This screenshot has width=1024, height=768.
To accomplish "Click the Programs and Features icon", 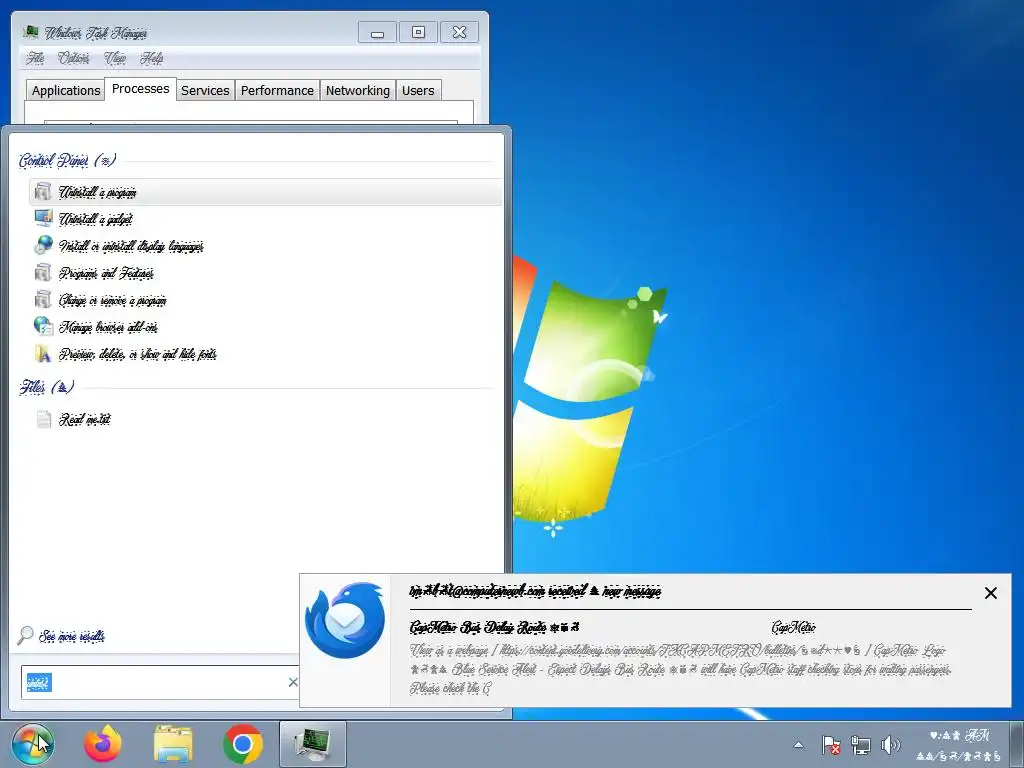I will point(43,272).
